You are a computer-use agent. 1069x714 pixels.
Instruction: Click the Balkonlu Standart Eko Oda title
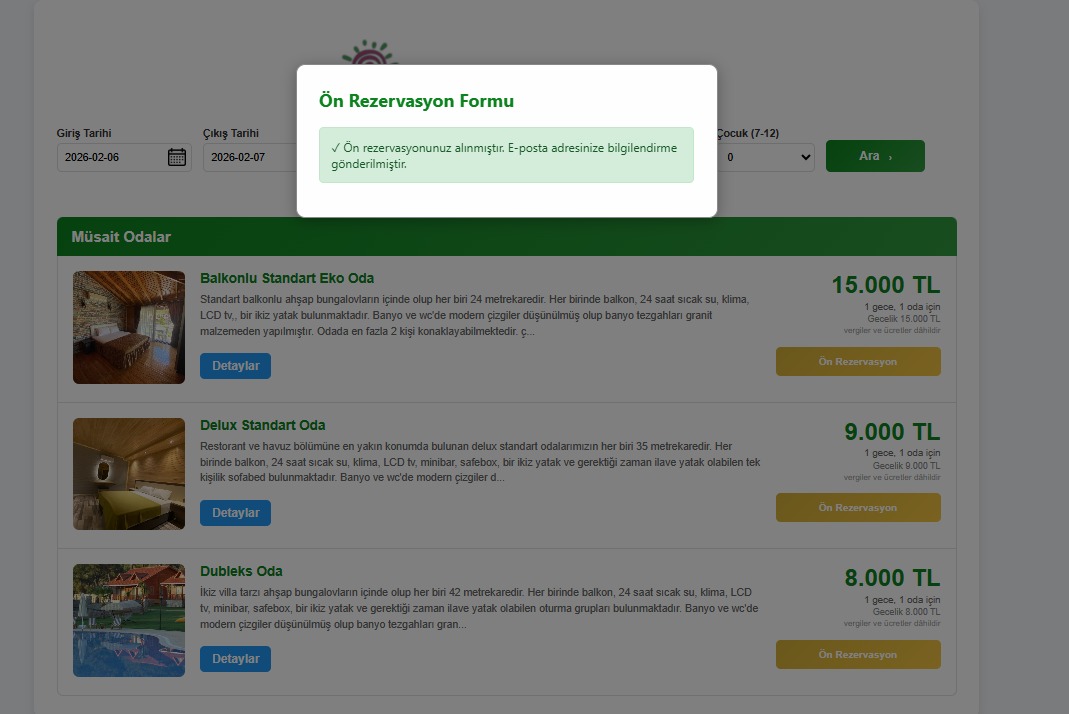coord(287,278)
